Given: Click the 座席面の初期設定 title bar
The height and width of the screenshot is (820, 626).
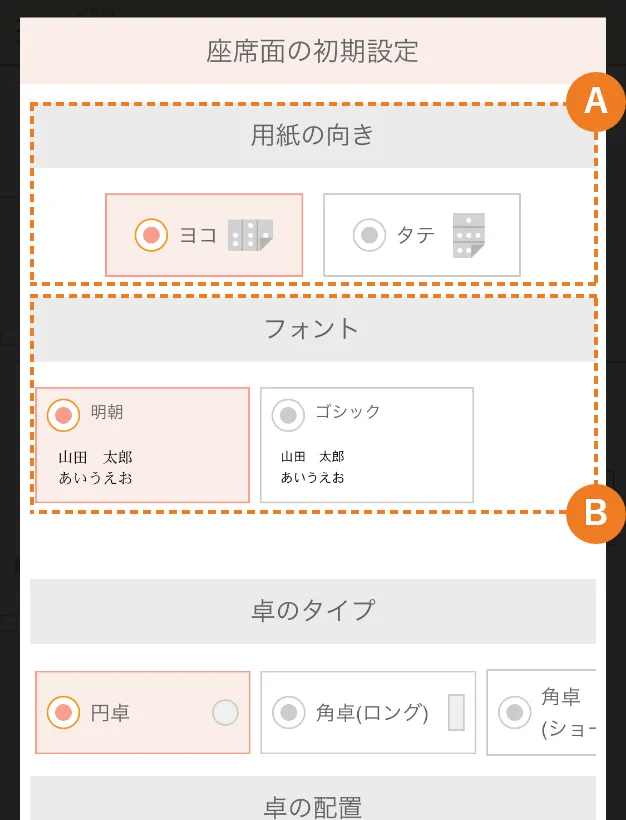Looking at the screenshot, I should point(313,51).
